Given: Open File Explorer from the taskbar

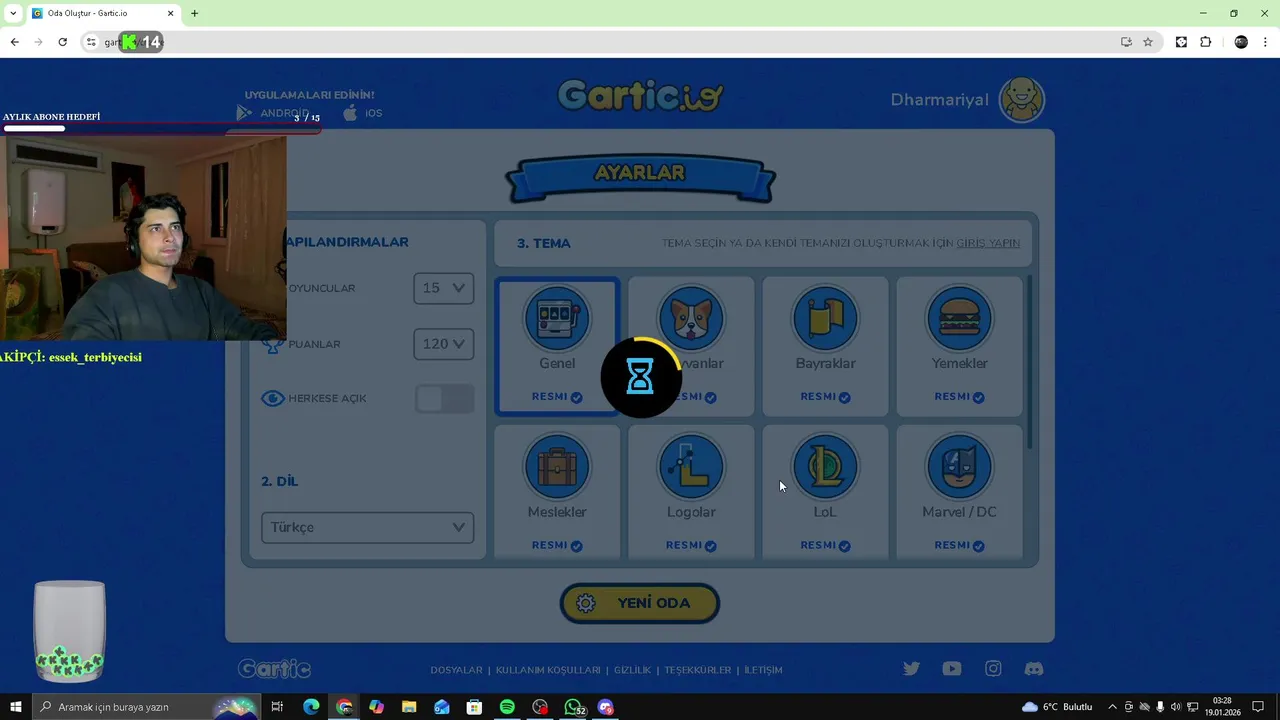Looking at the screenshot, I should pos(409,707).
